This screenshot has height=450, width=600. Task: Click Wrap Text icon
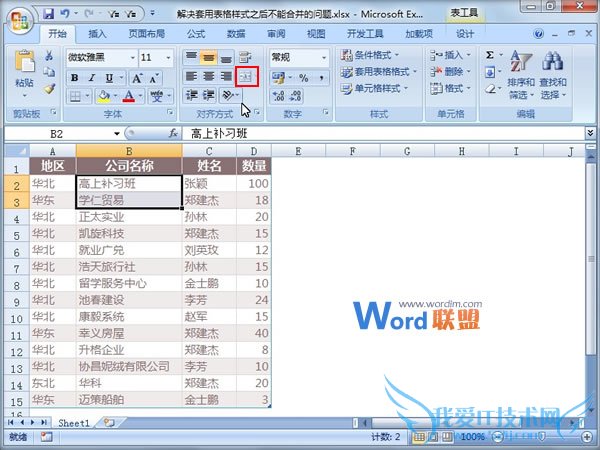(245, 57)
